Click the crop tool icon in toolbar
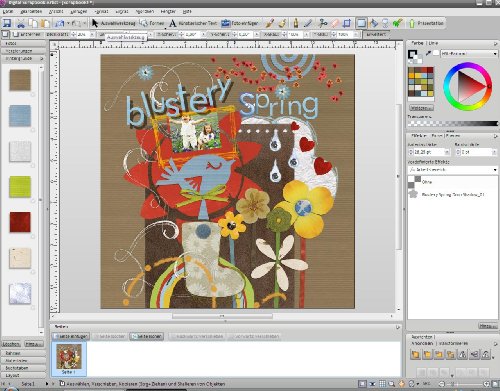500x391 pixels. click(347, 23)
